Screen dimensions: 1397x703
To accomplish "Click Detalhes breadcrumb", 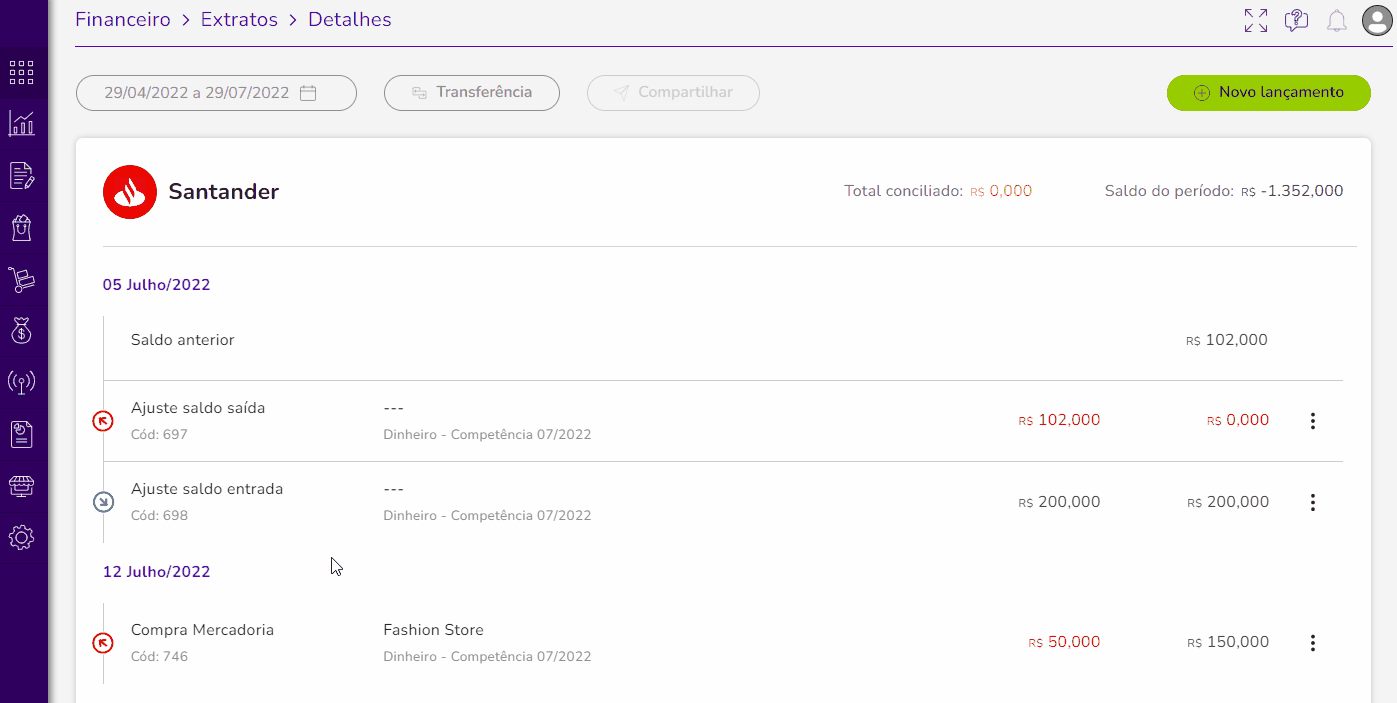I will (x=350, y=20).
